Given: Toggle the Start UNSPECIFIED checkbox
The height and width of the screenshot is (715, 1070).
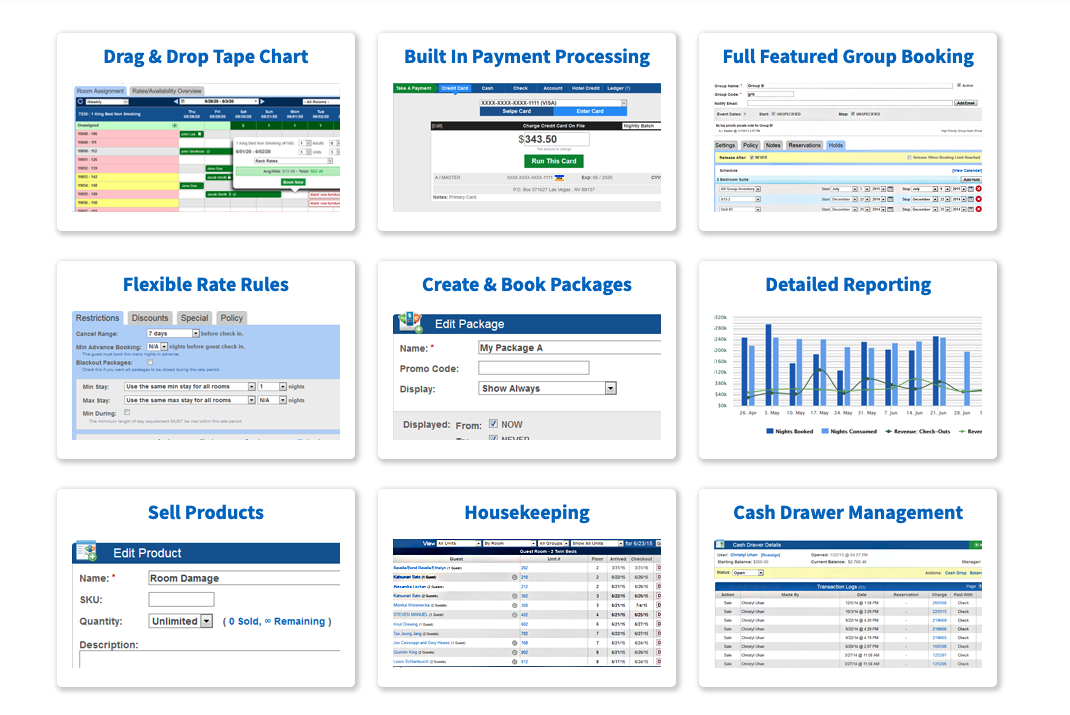Looking at the screenshot, I should point(773,114).
